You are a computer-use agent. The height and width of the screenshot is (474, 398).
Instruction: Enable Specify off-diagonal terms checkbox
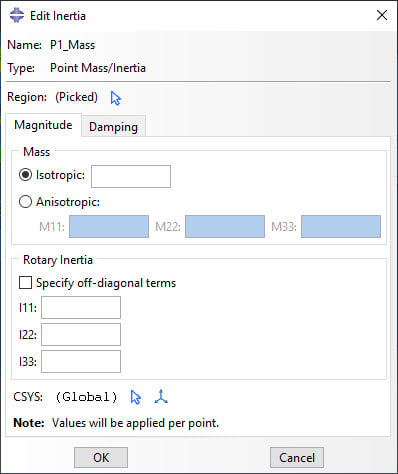(x=25, y=282)
